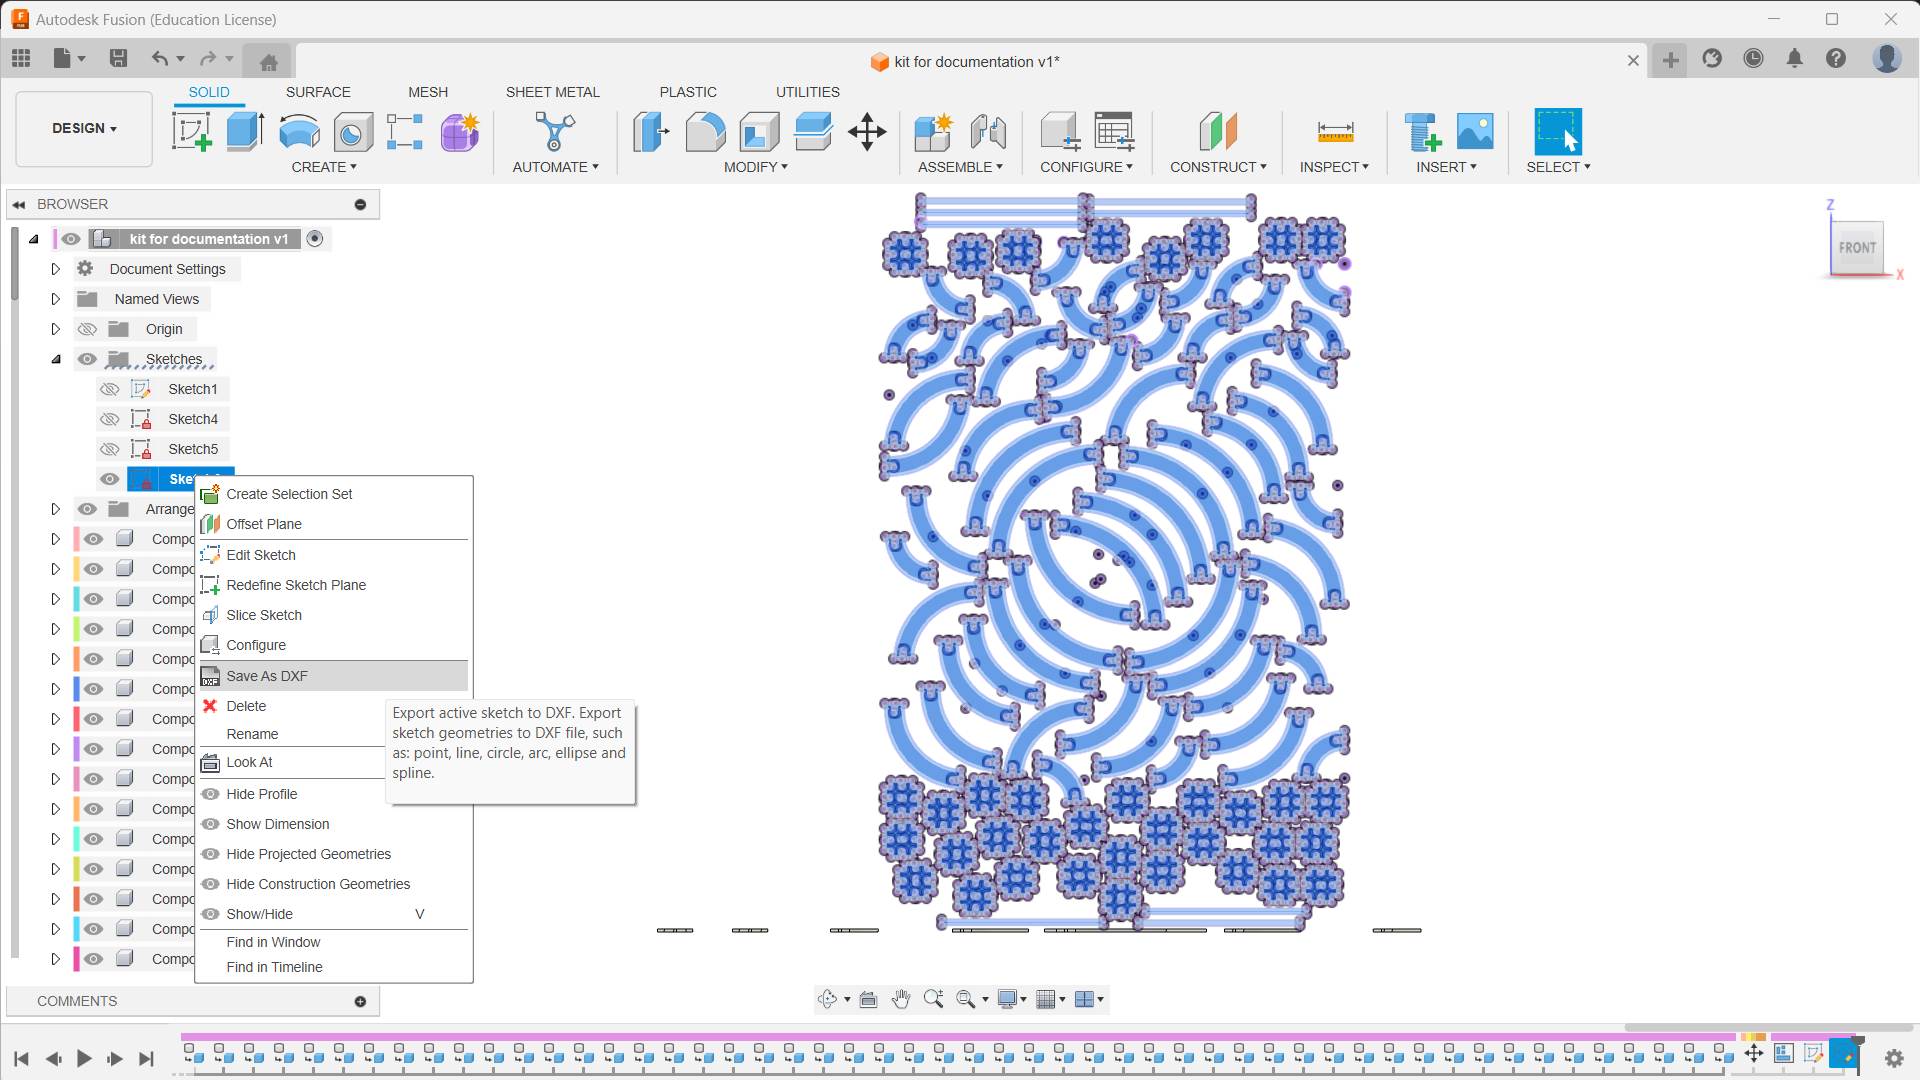Click the Fillet tool icon
Image resolution: width=1920 pixels, height=1080 pixels.
pyautogui.click(x=705, y=131)
